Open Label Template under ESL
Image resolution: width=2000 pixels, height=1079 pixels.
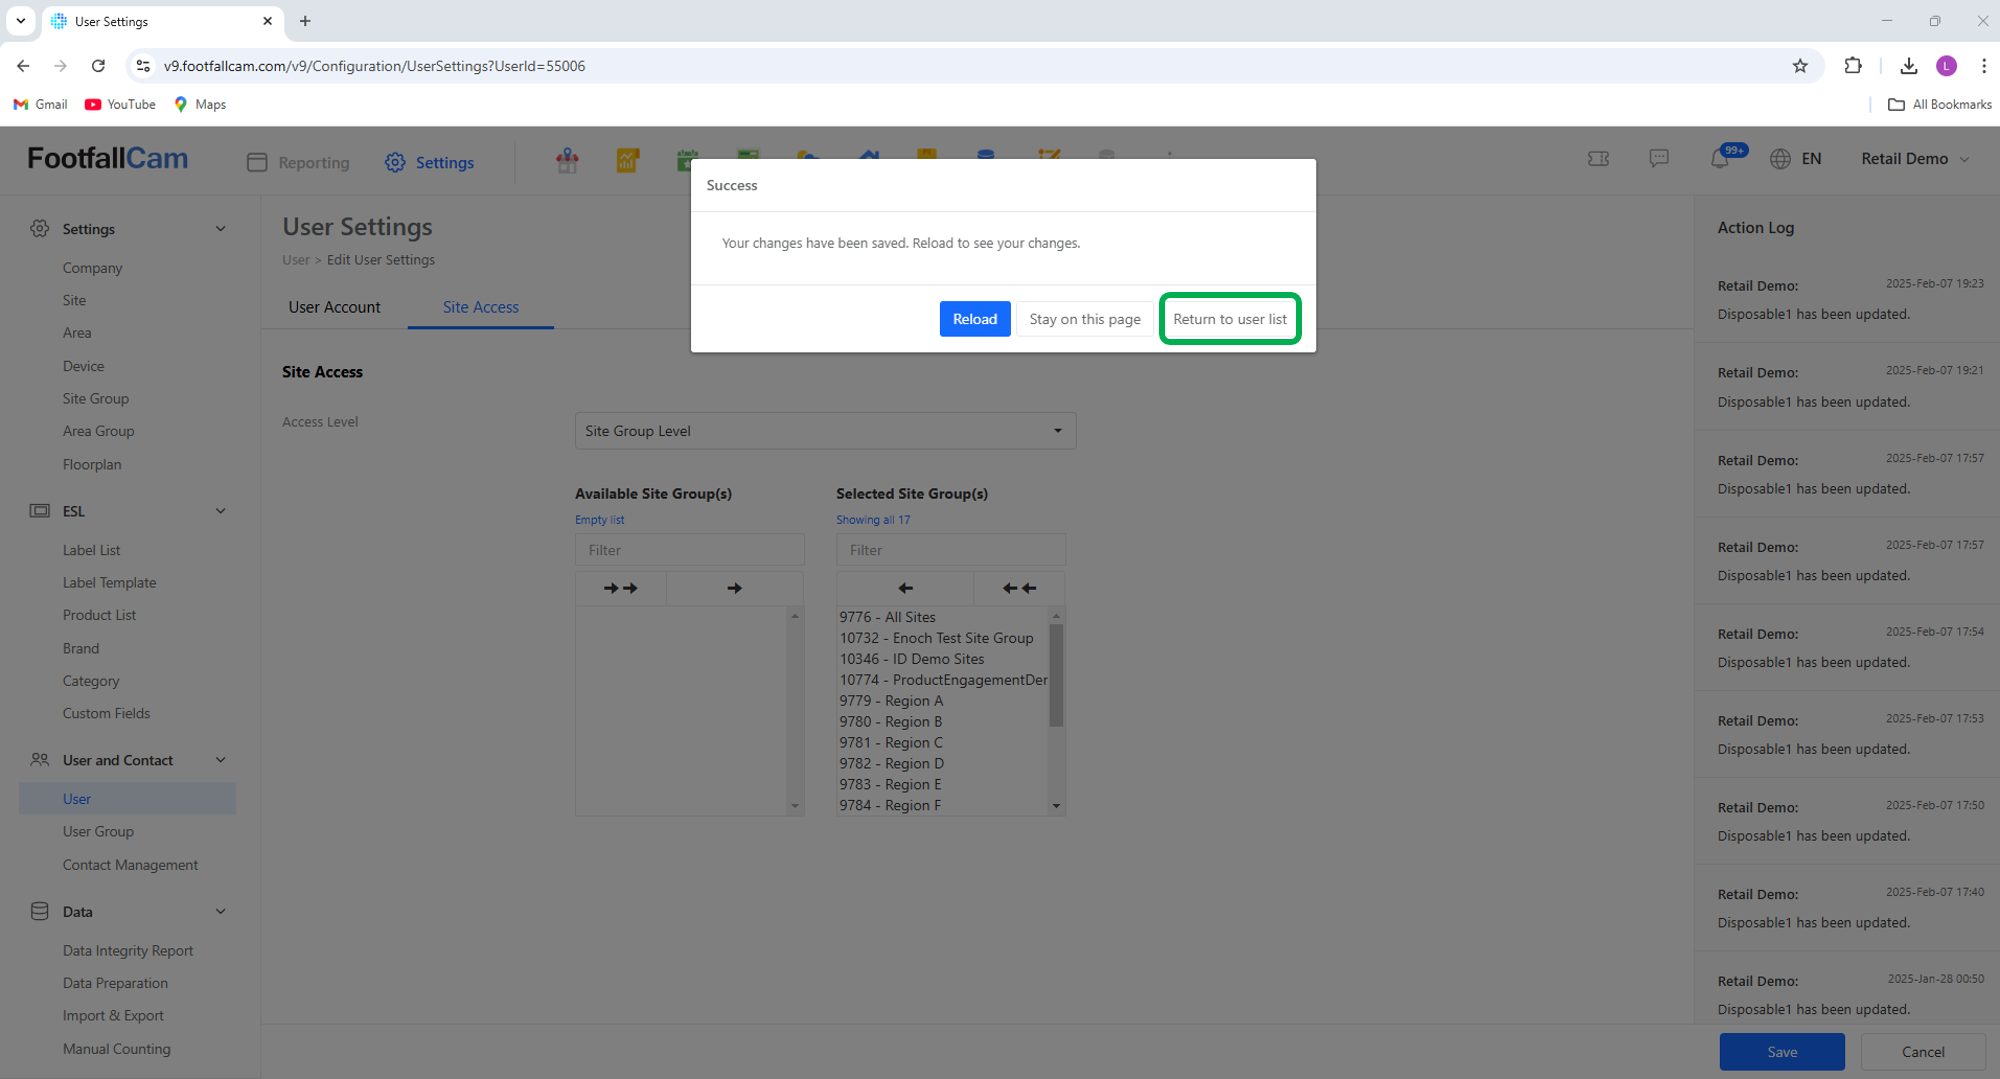(x=109, y=582)
